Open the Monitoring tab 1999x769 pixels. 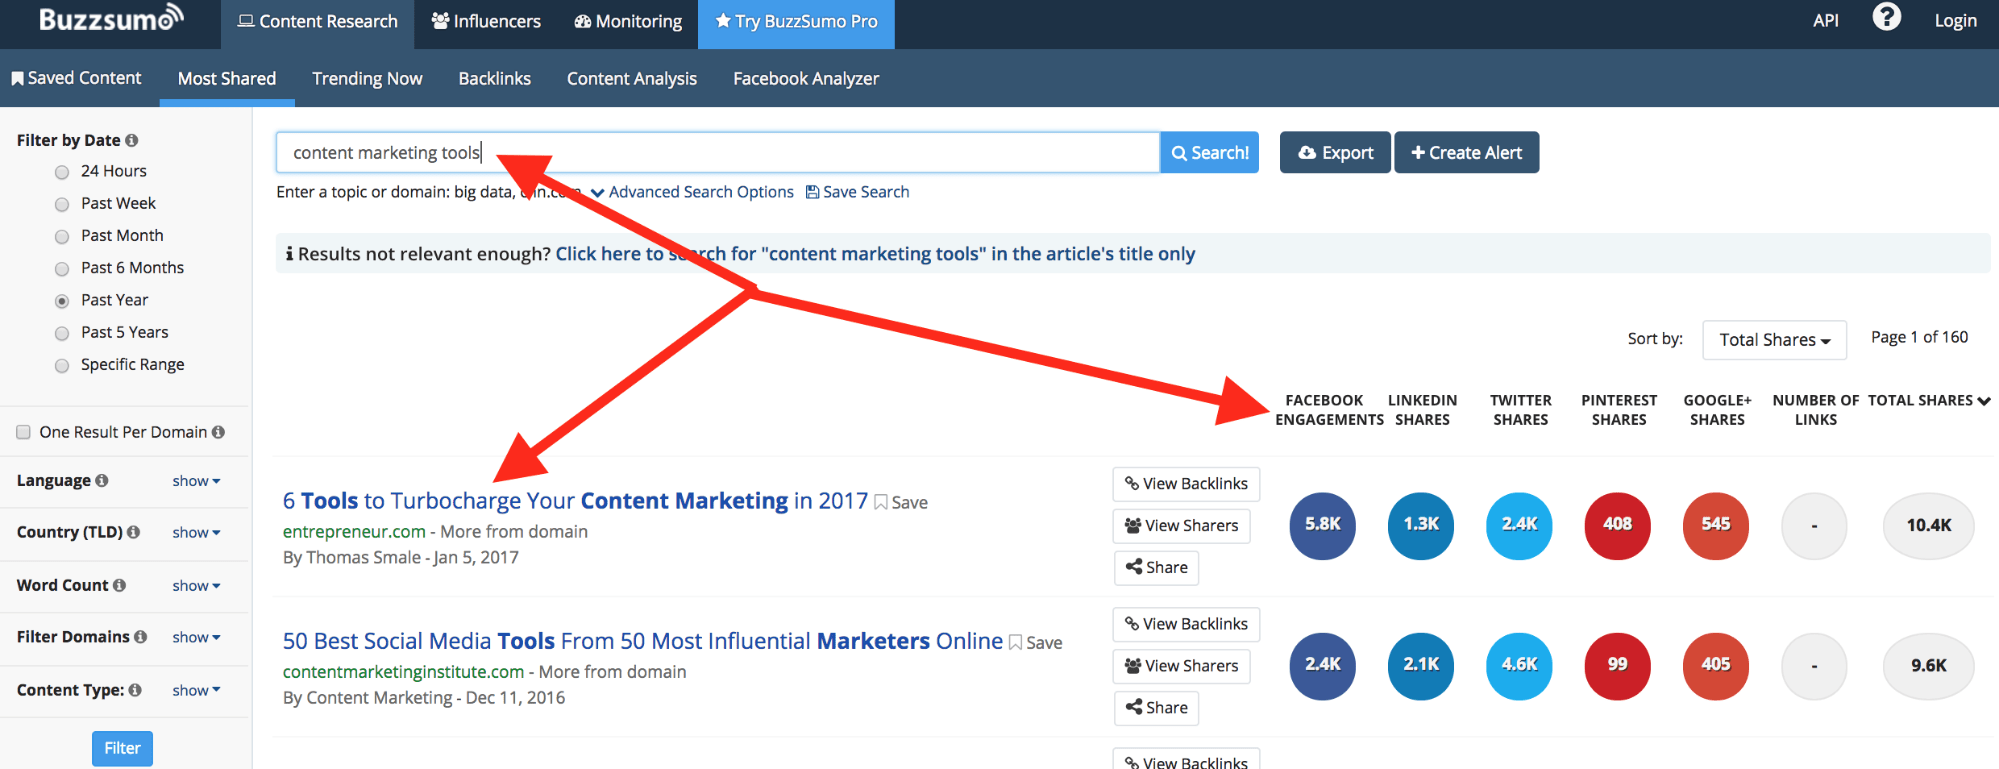coord(628,22)
